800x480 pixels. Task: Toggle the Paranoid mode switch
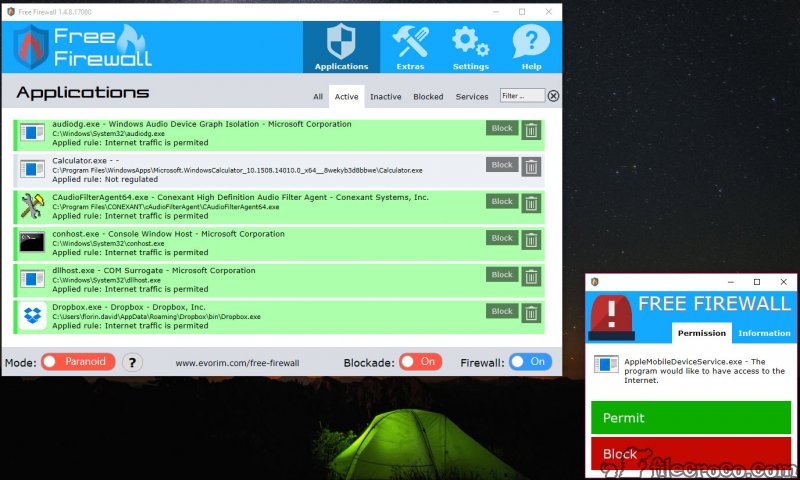click(x=78, y=362)
